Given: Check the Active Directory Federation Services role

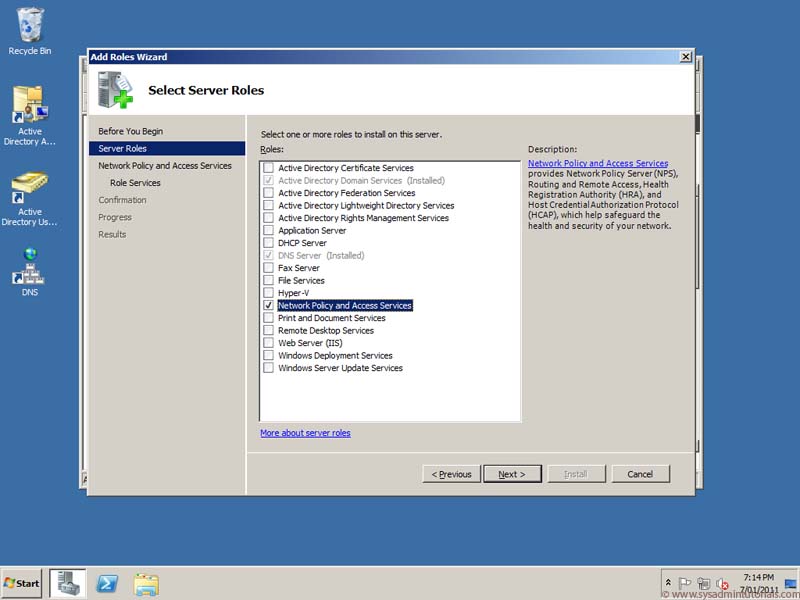Looking at the screenshot, I should (x=268, y=193).
